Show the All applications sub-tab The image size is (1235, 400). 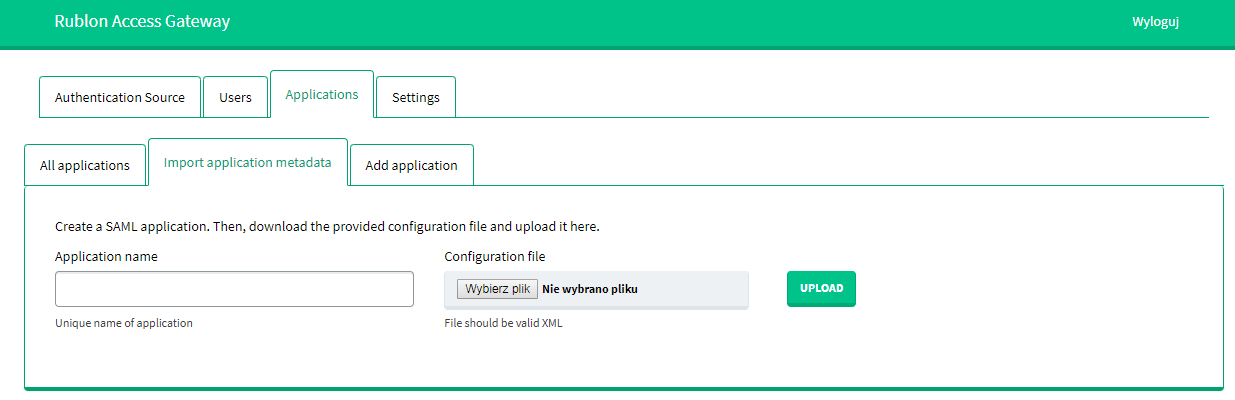point(85,165)
